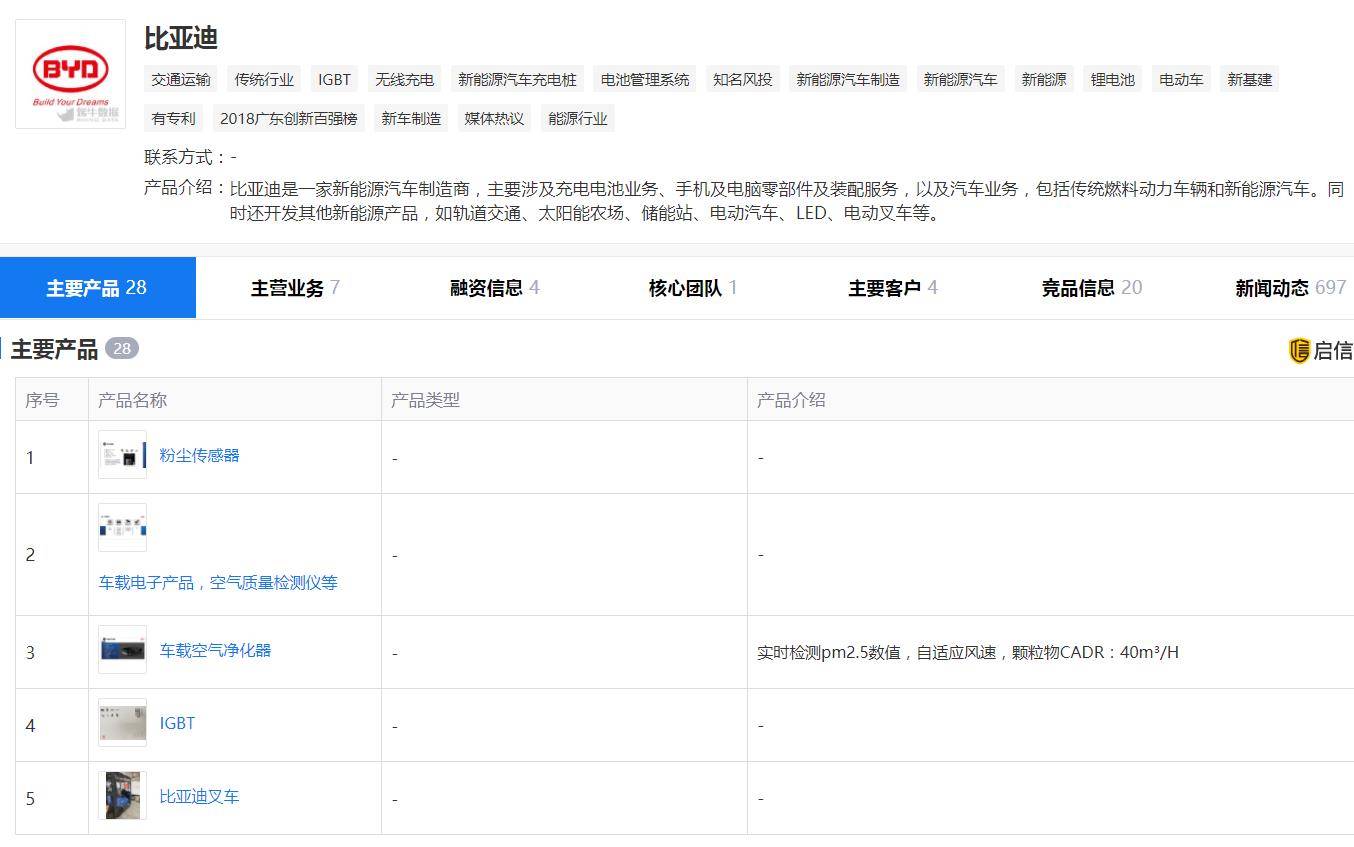This screenshot has width=1354, height=847.
Task: Click the 28 count badge beside 主要产品 heading
Action: [121, 349]
